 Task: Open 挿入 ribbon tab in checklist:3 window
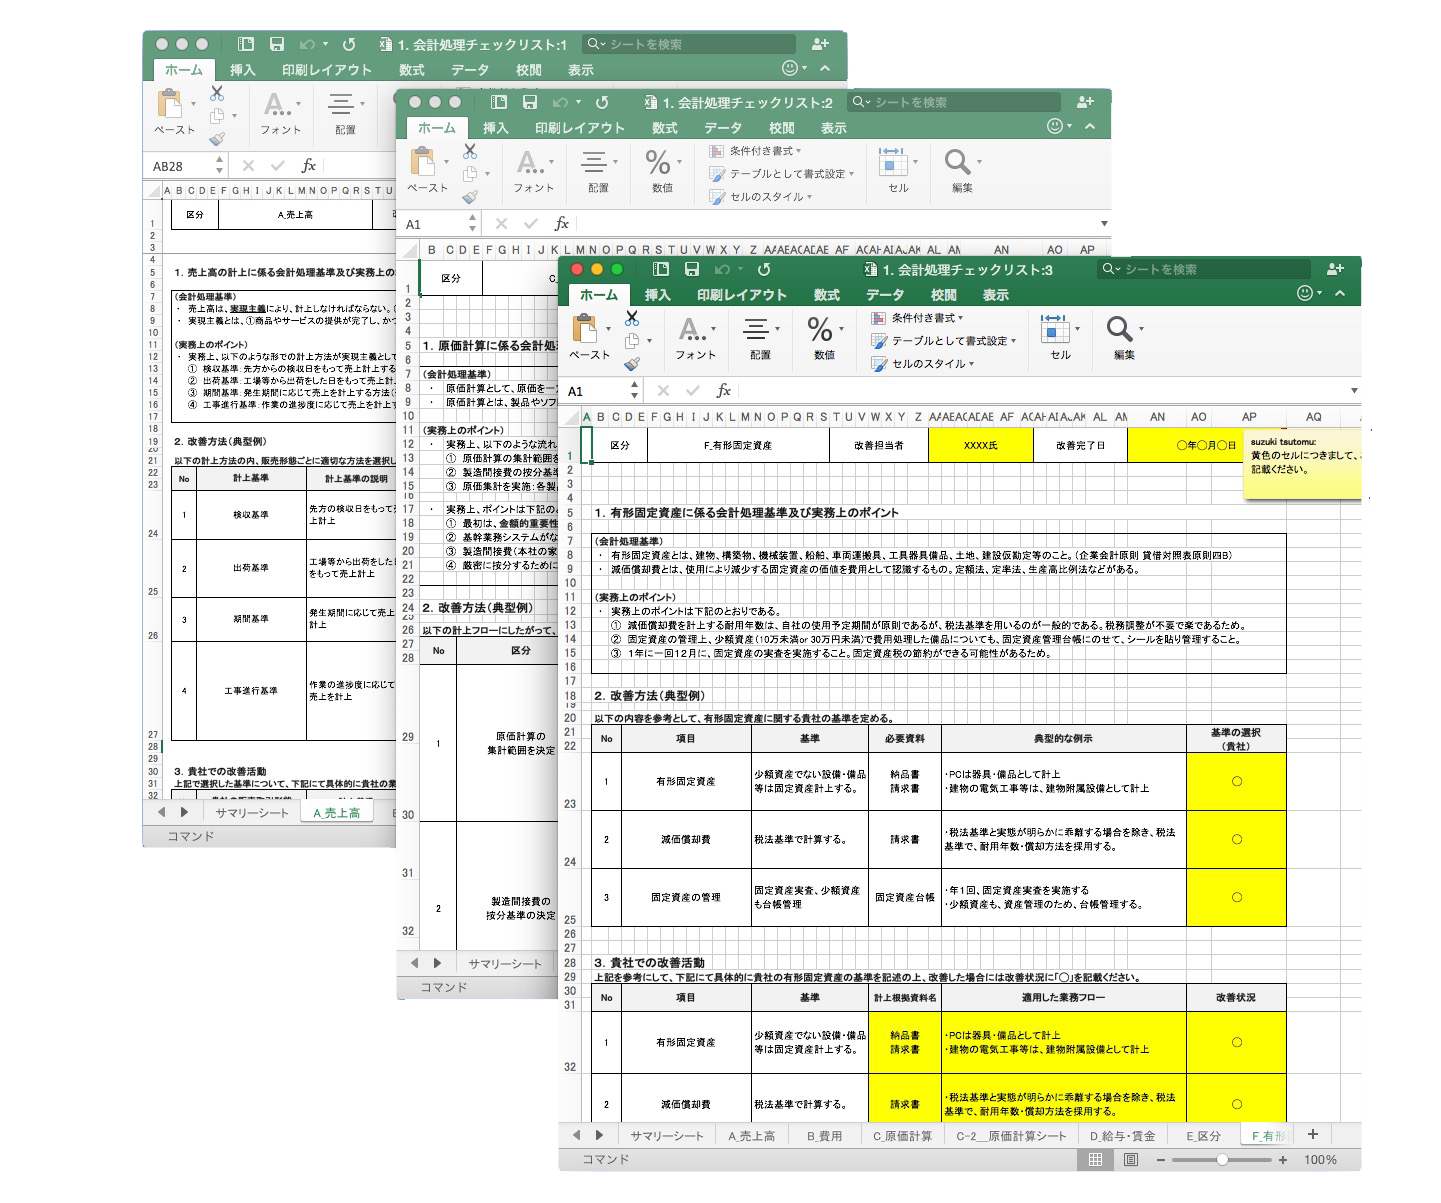pos(657,295)
